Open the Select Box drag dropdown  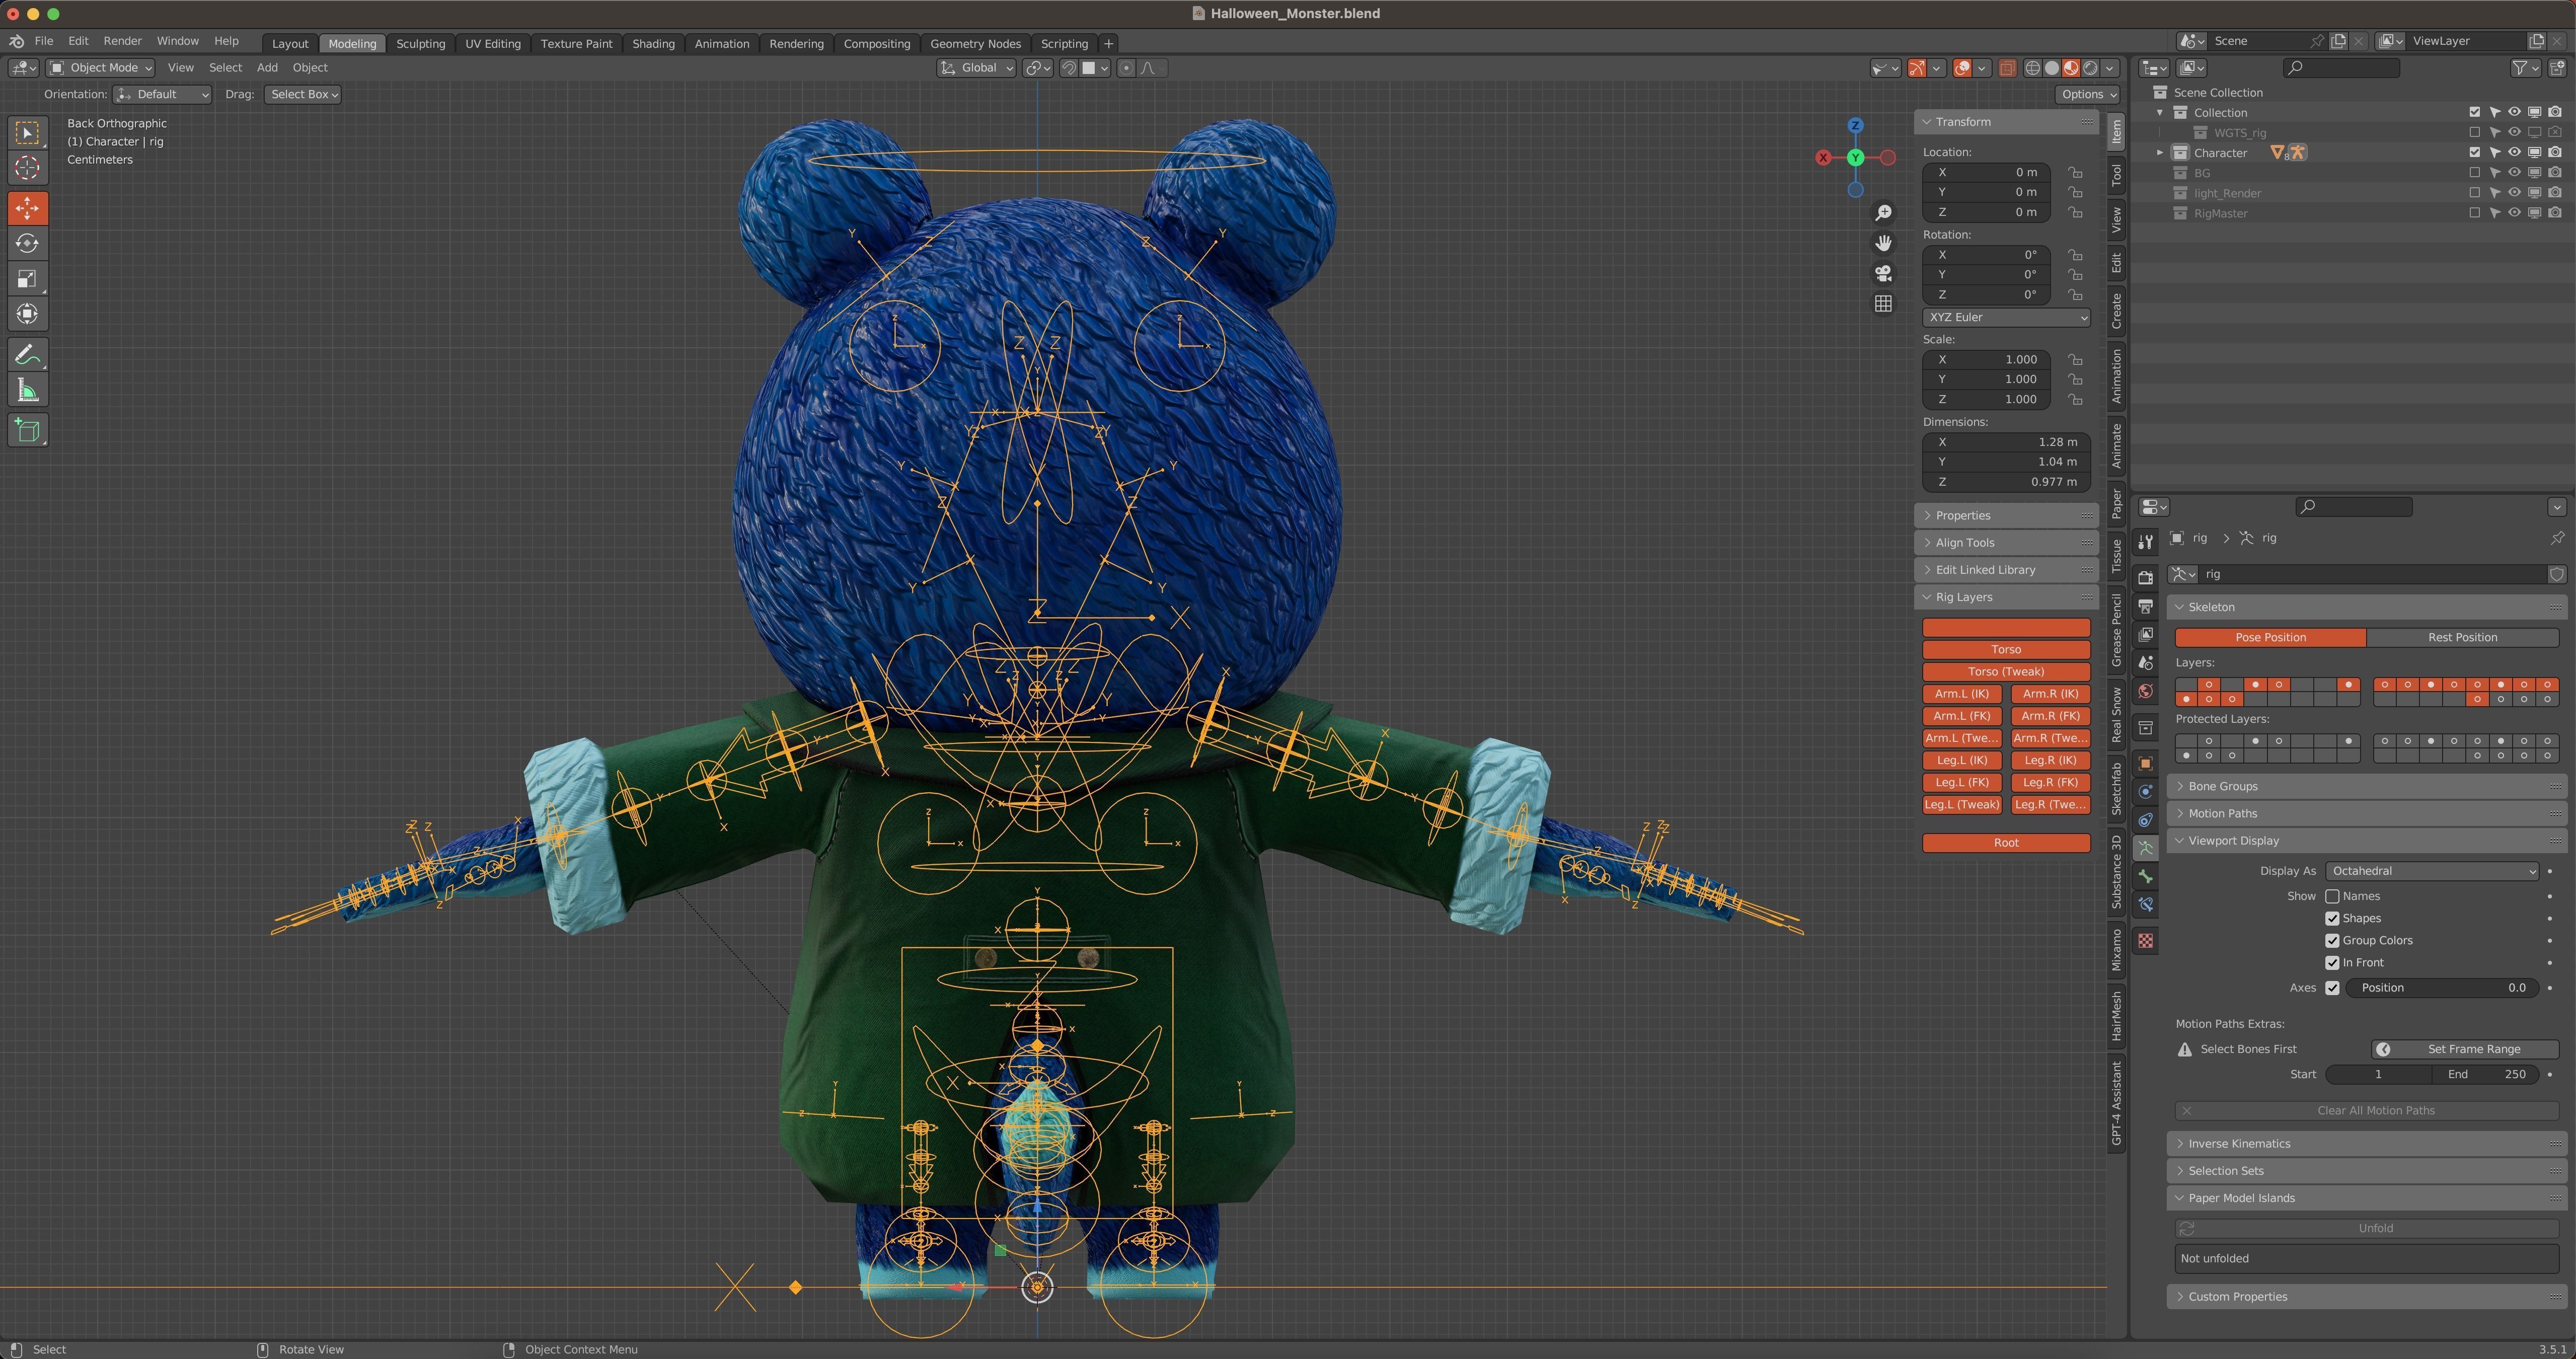click(x=303, y=94)
